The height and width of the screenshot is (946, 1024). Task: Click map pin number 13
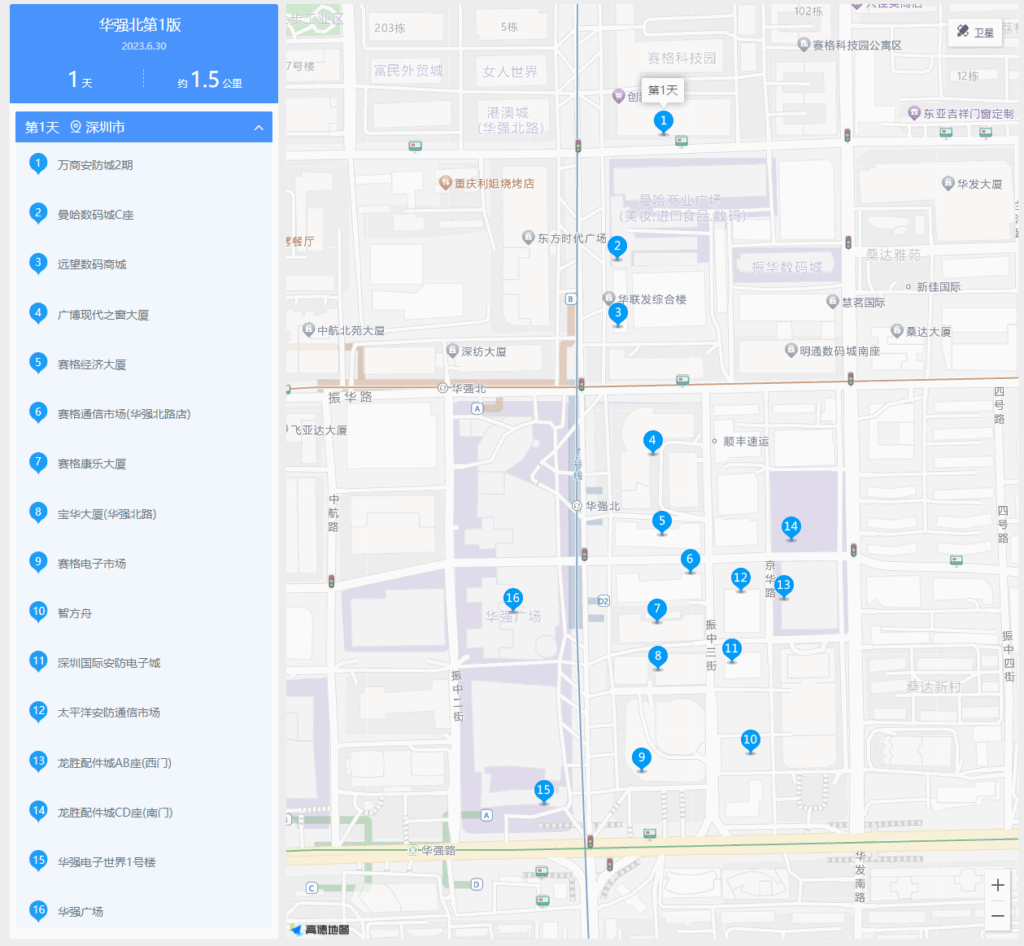click(783, 586)
